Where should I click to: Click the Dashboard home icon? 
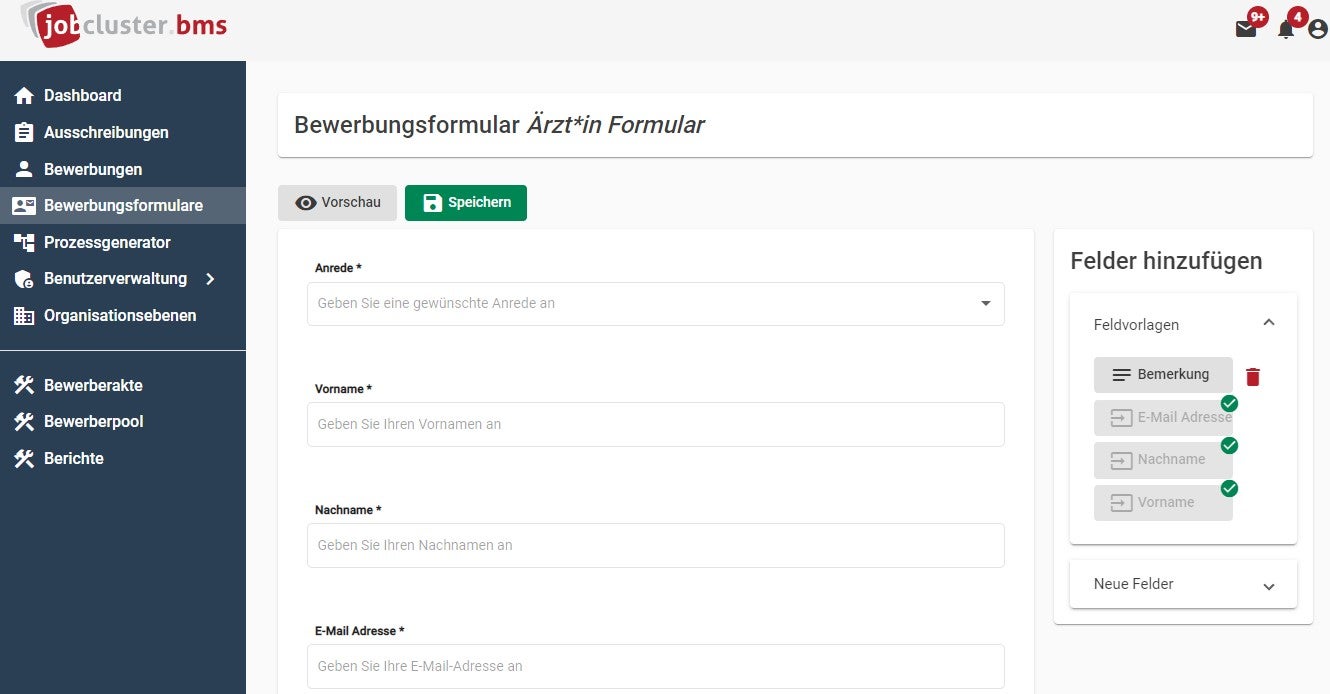24,96
